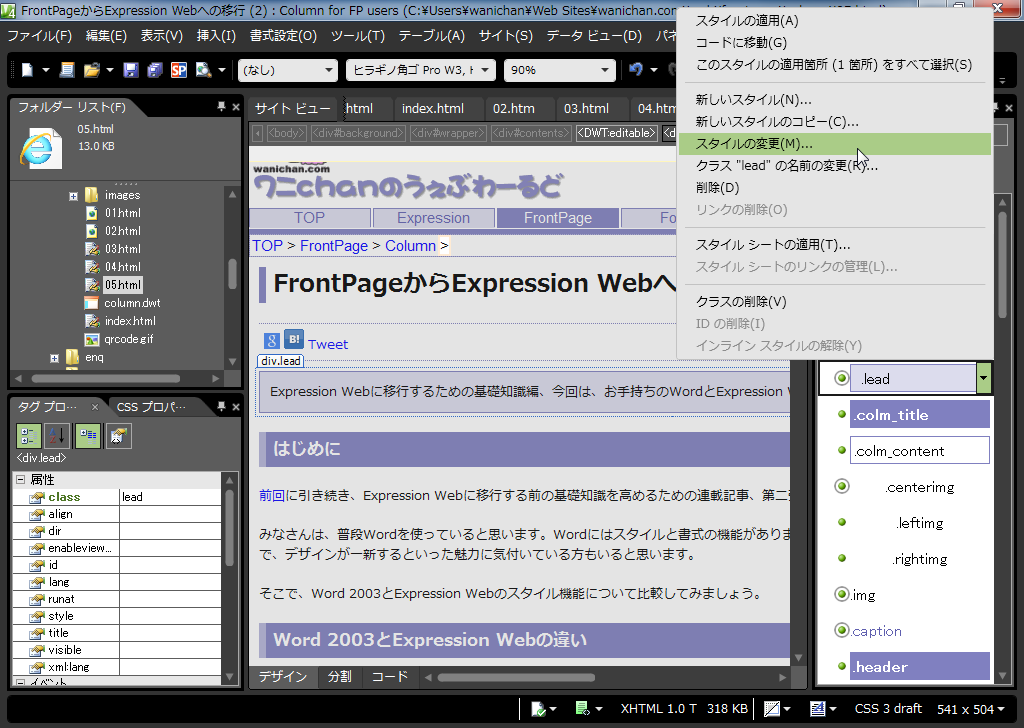The height and width of the screenshot is (728, 1024).
Task: Click the Hatena B! bookmark icon
Action: tap(294, 340)
